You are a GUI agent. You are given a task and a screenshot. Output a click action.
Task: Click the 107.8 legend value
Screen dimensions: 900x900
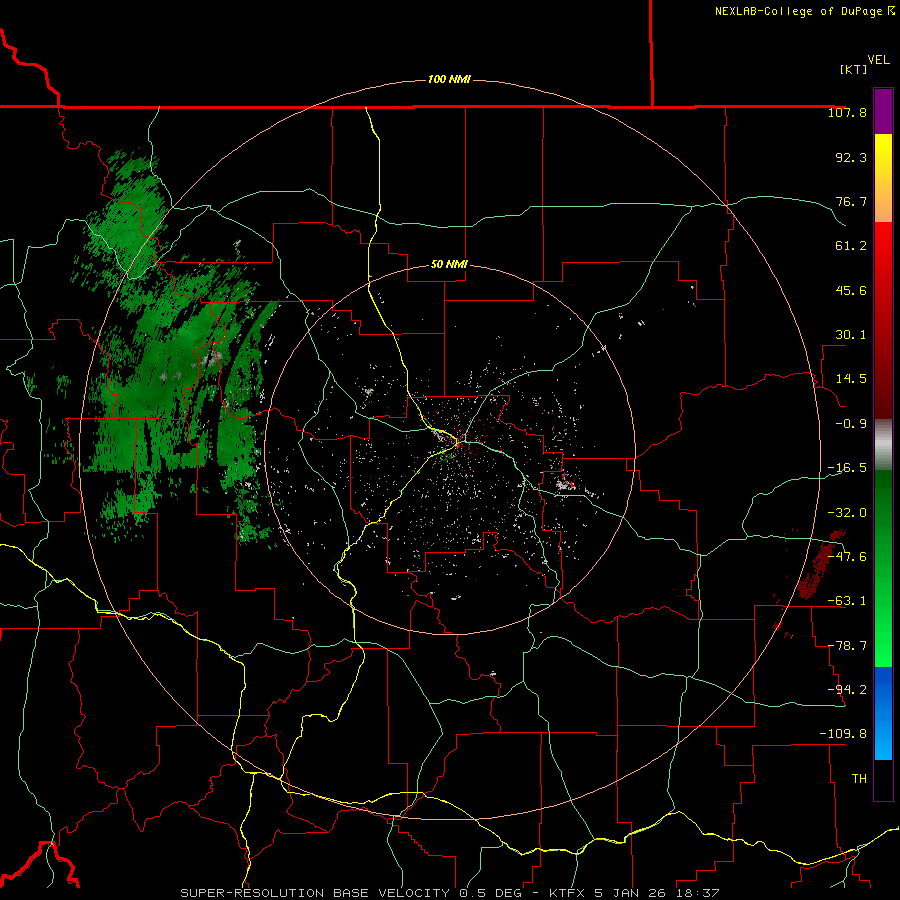click(847, 112)
